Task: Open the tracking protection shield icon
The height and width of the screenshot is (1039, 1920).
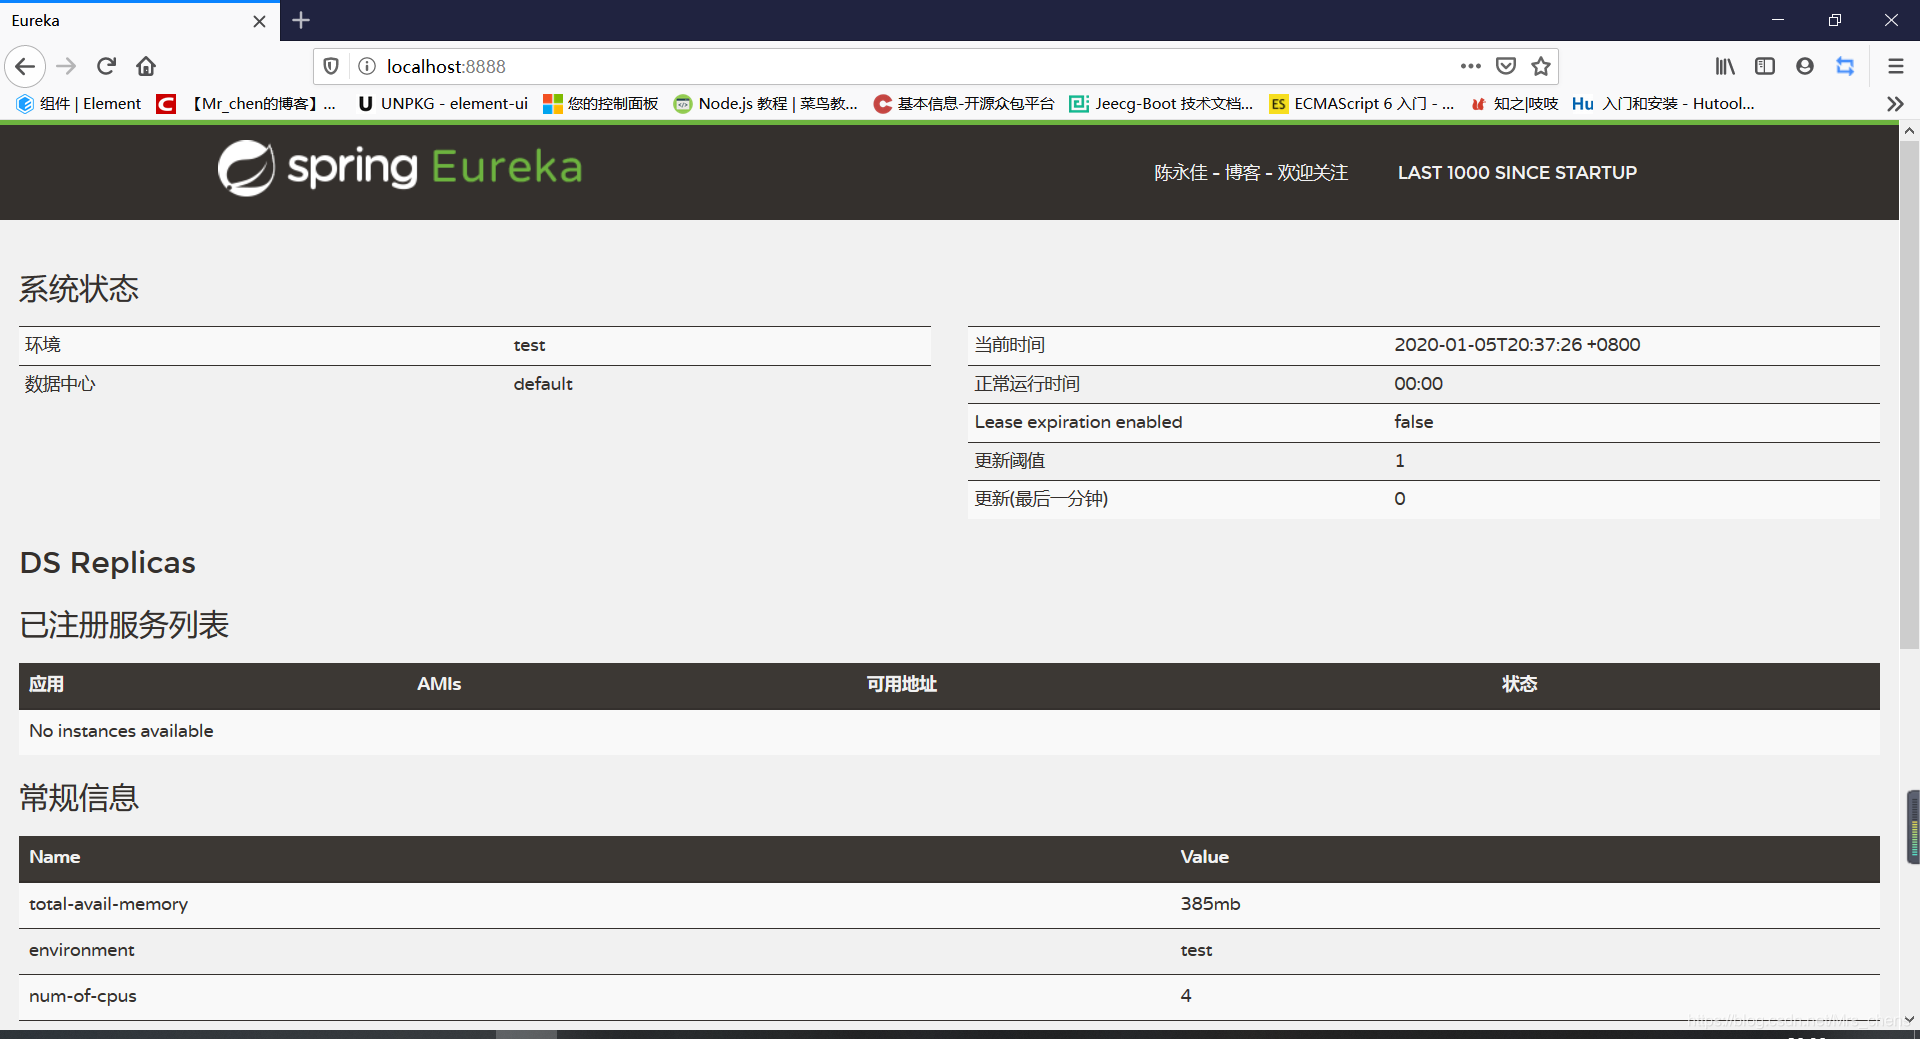Action: coord(331,67)
